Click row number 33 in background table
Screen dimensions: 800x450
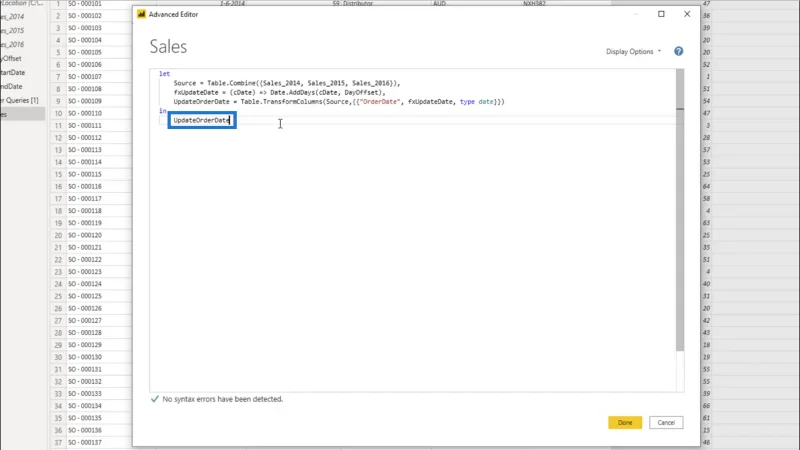[x=58, y=393]
